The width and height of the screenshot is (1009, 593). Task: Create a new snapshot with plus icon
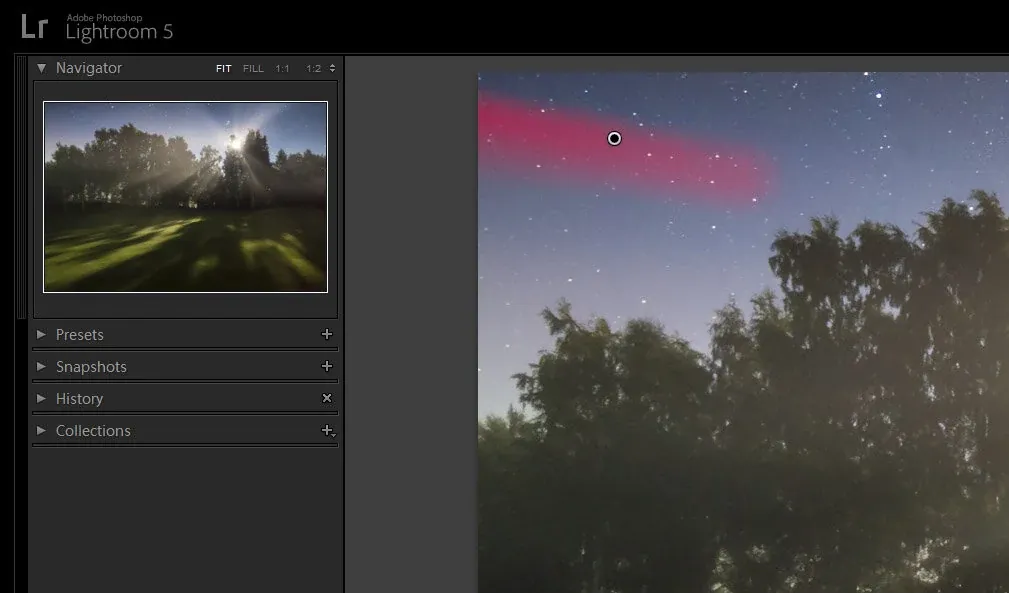tap(326, 367)
